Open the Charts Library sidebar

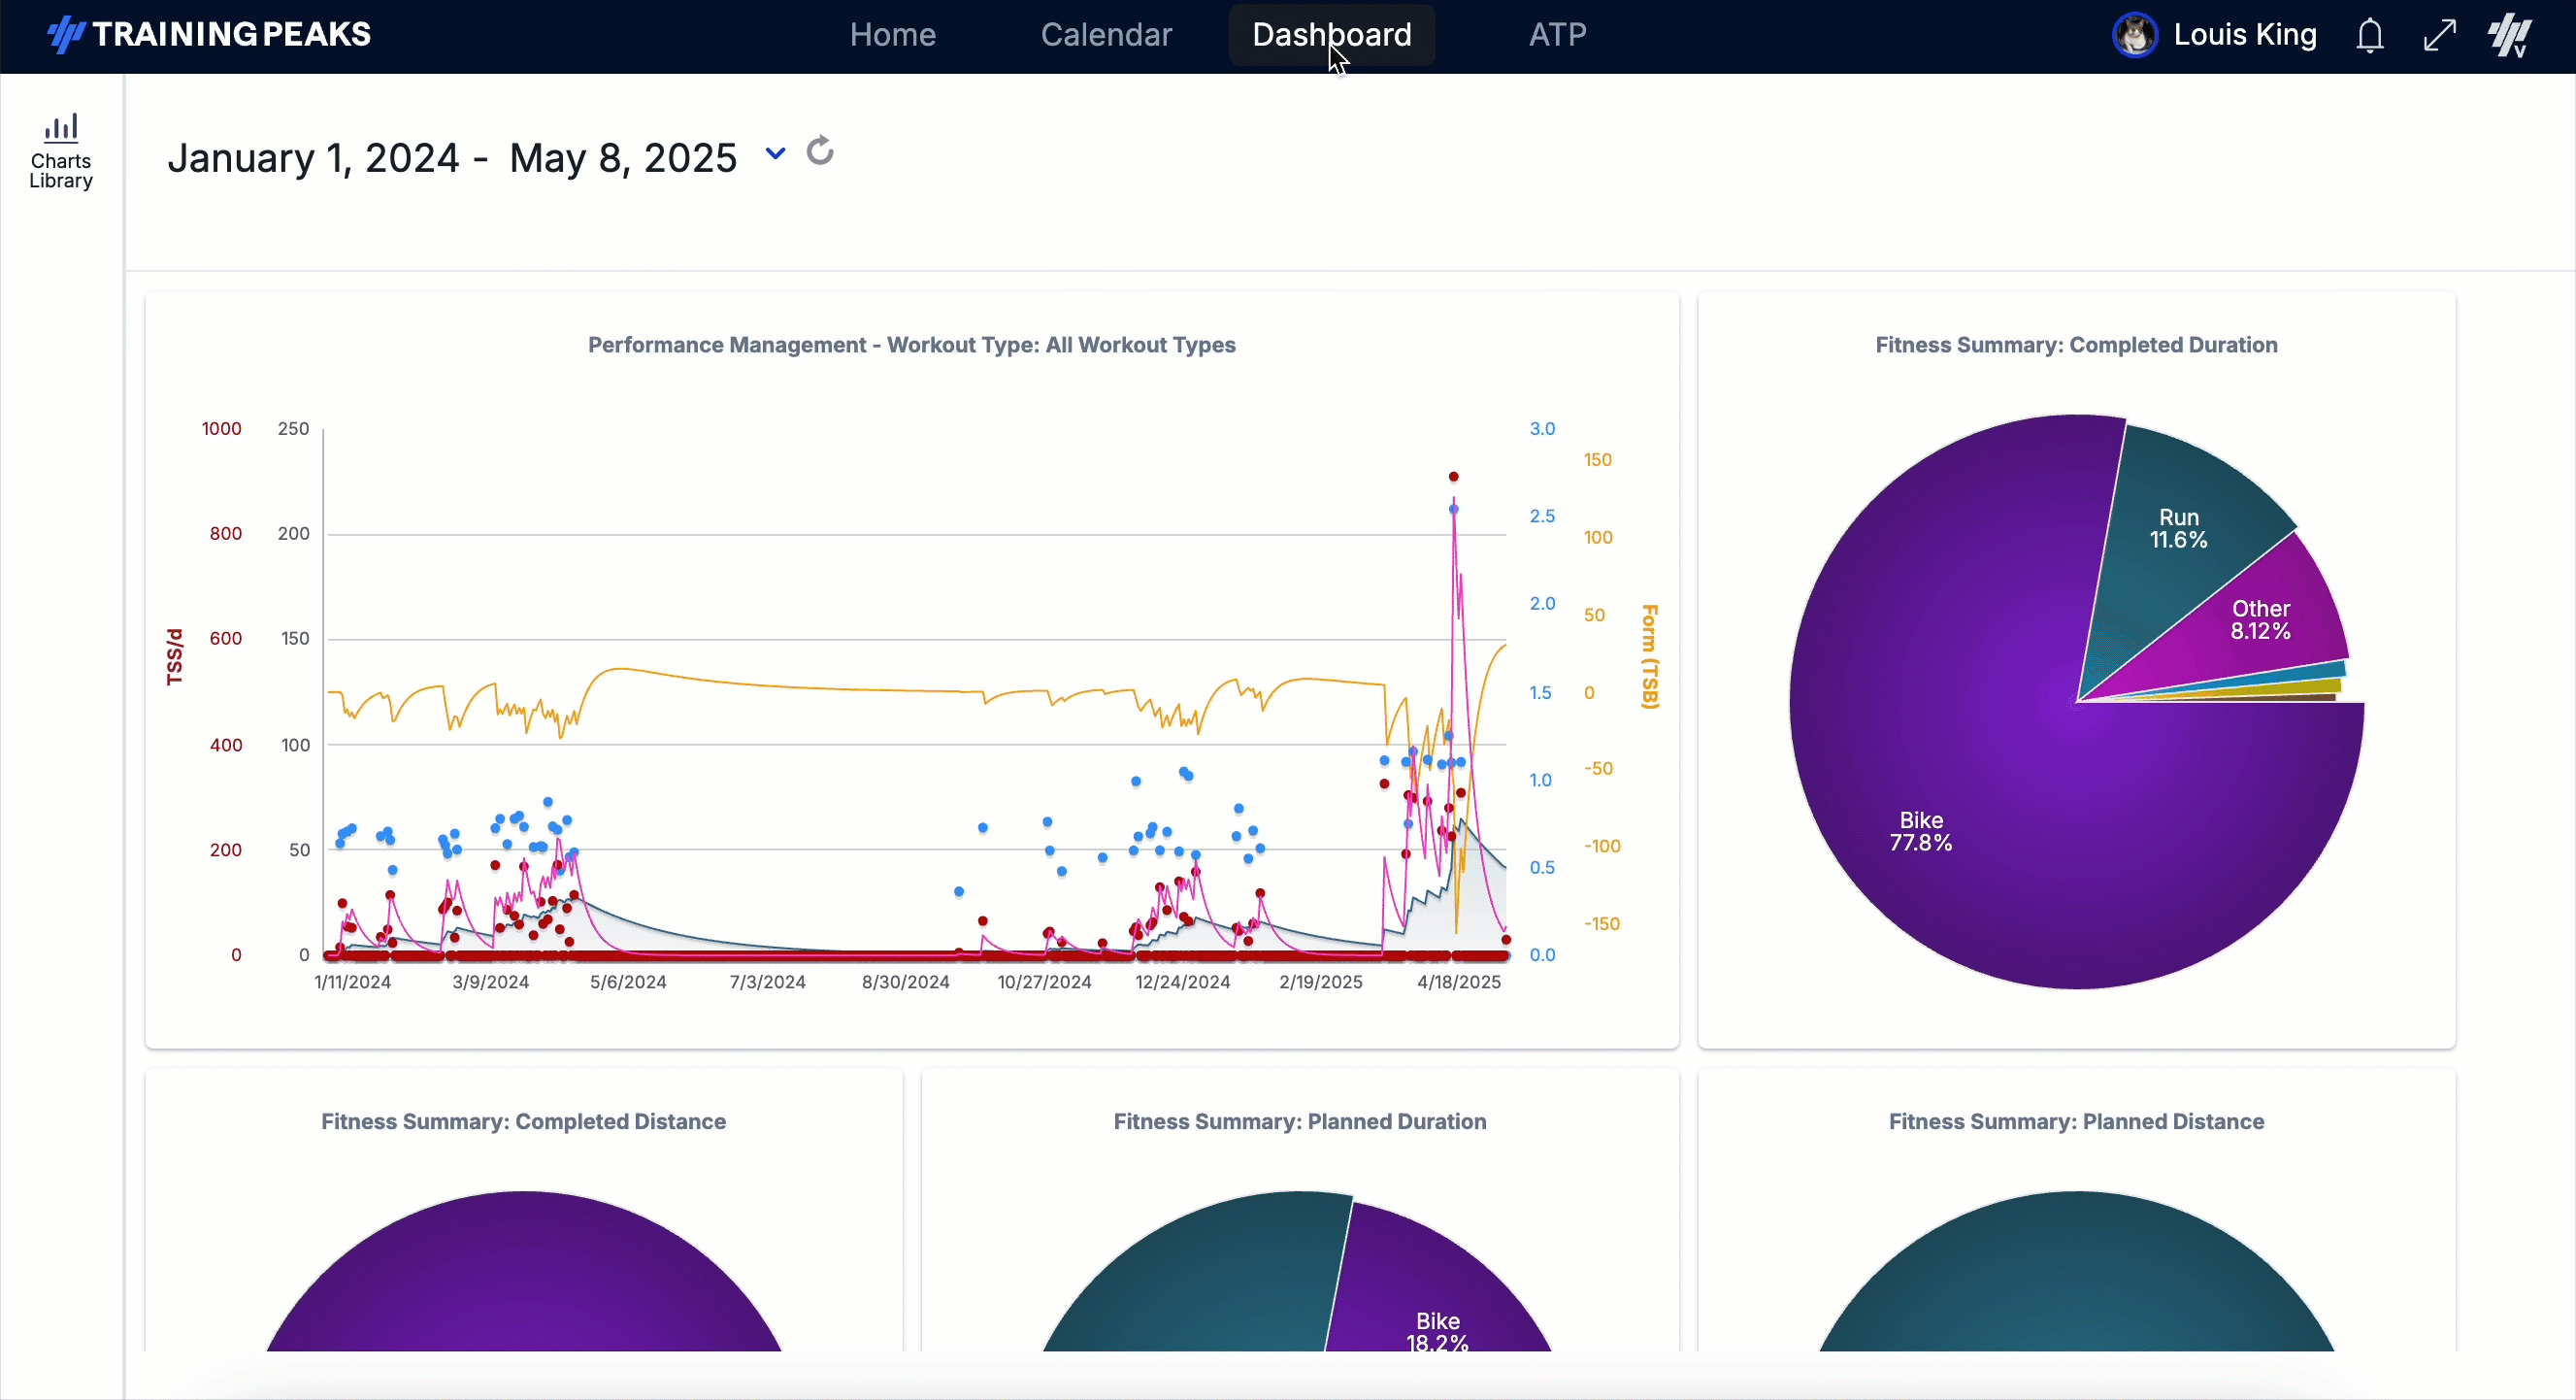click(x=61, y=152)
